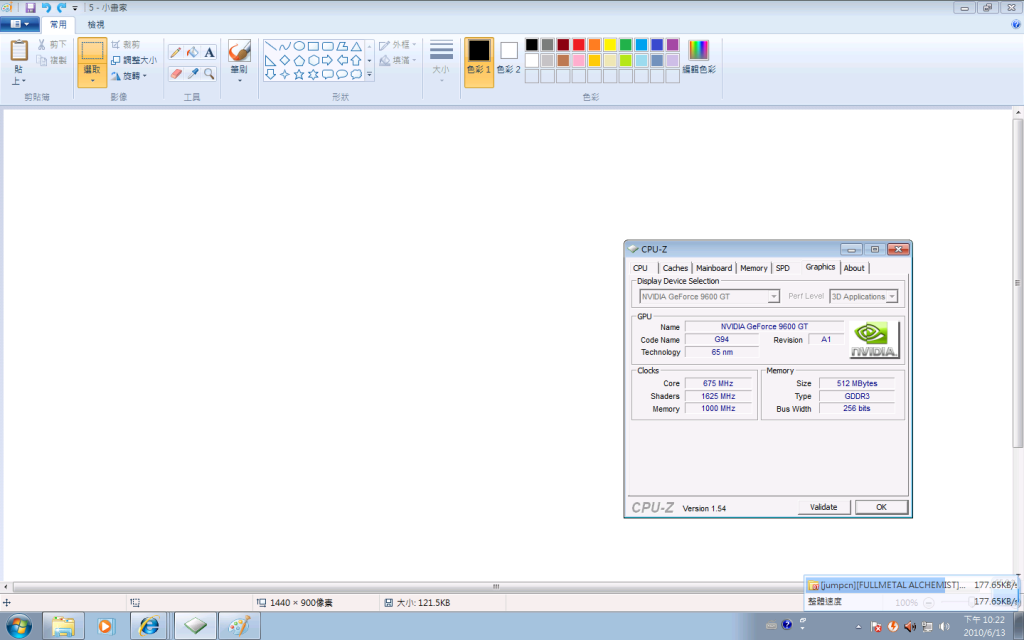The image size is (1024, 640).
Task: Choose the Text tool
Action: pyautogui.click(x=210, y=52)
